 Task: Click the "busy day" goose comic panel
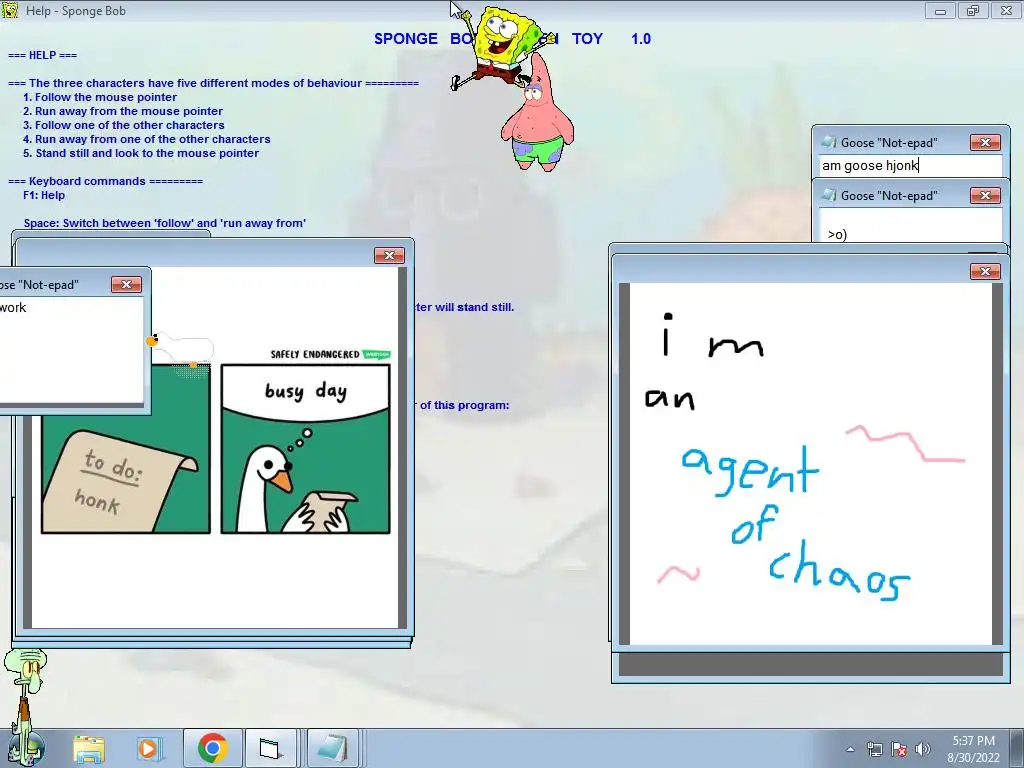[x=306, y=449]
